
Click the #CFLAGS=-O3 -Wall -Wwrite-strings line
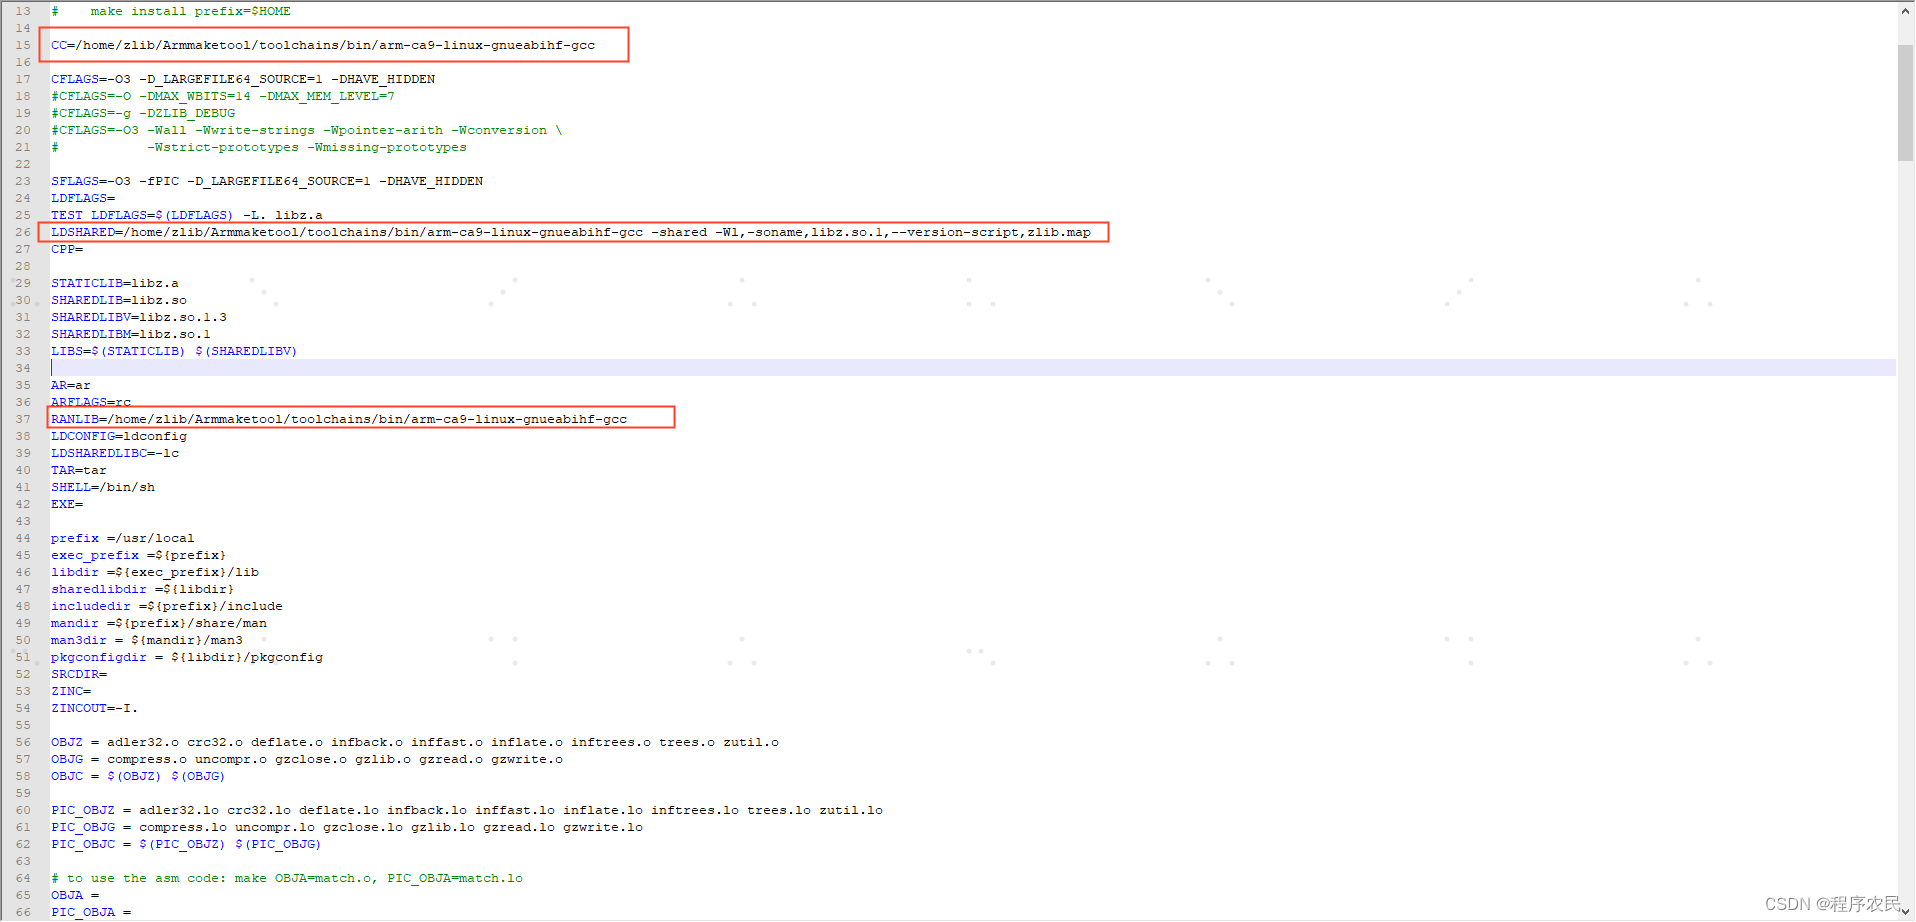click(x=307, y=130)
